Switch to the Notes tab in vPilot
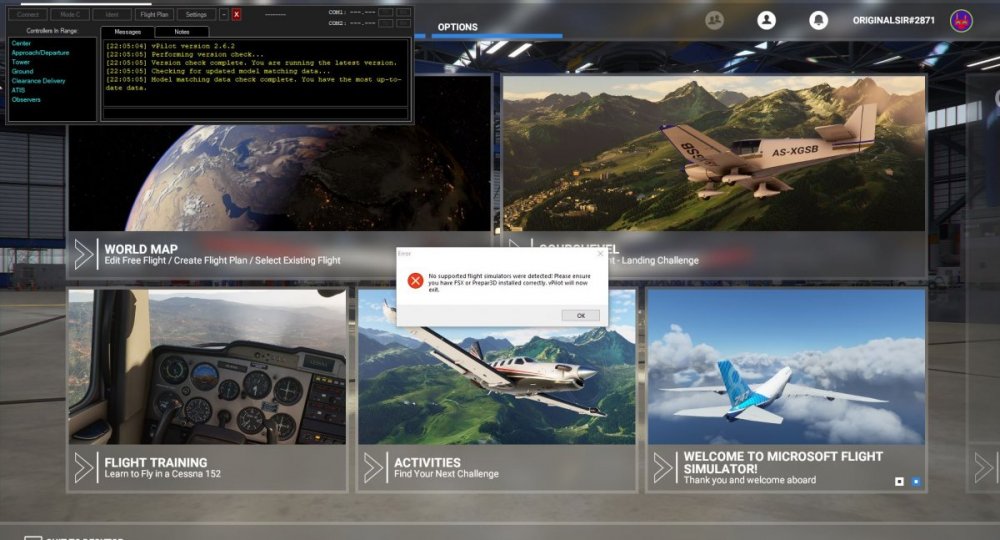Image resolution: width=1000 pixels, height=540 pixels. 182,31
